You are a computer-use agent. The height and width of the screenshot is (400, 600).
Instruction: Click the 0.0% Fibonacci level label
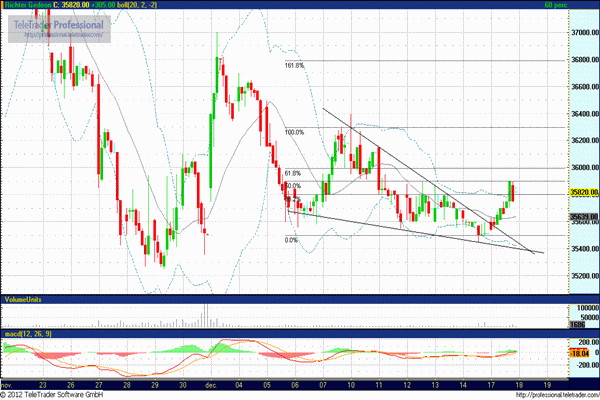click(x=291, y=240)
